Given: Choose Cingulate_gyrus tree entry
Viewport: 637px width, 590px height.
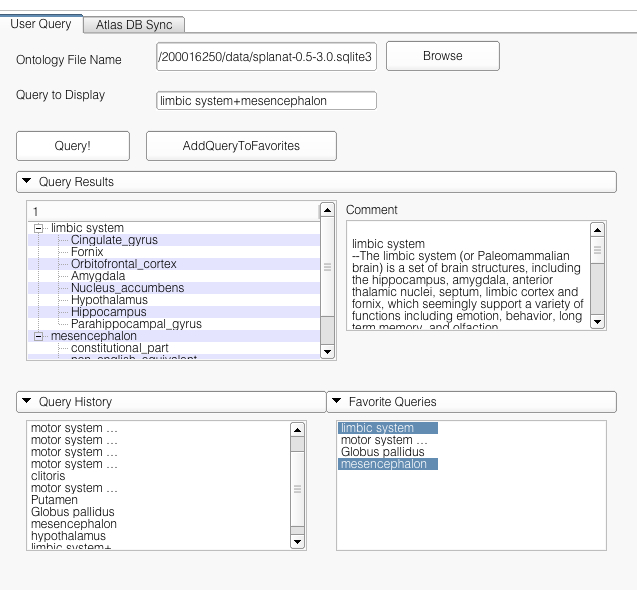Looking at the screenshot, I should tap(114, 240).
